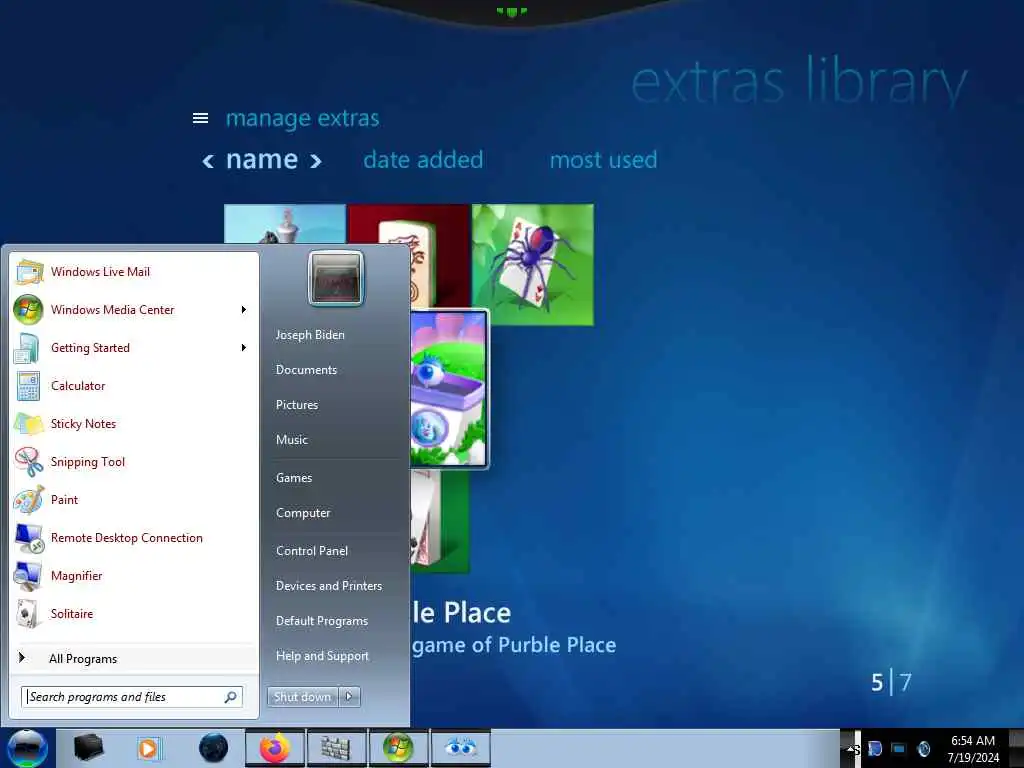Viewport: 1024px width, 768px height.
Task: Click the Shut down button
Action: click(303, 697)
